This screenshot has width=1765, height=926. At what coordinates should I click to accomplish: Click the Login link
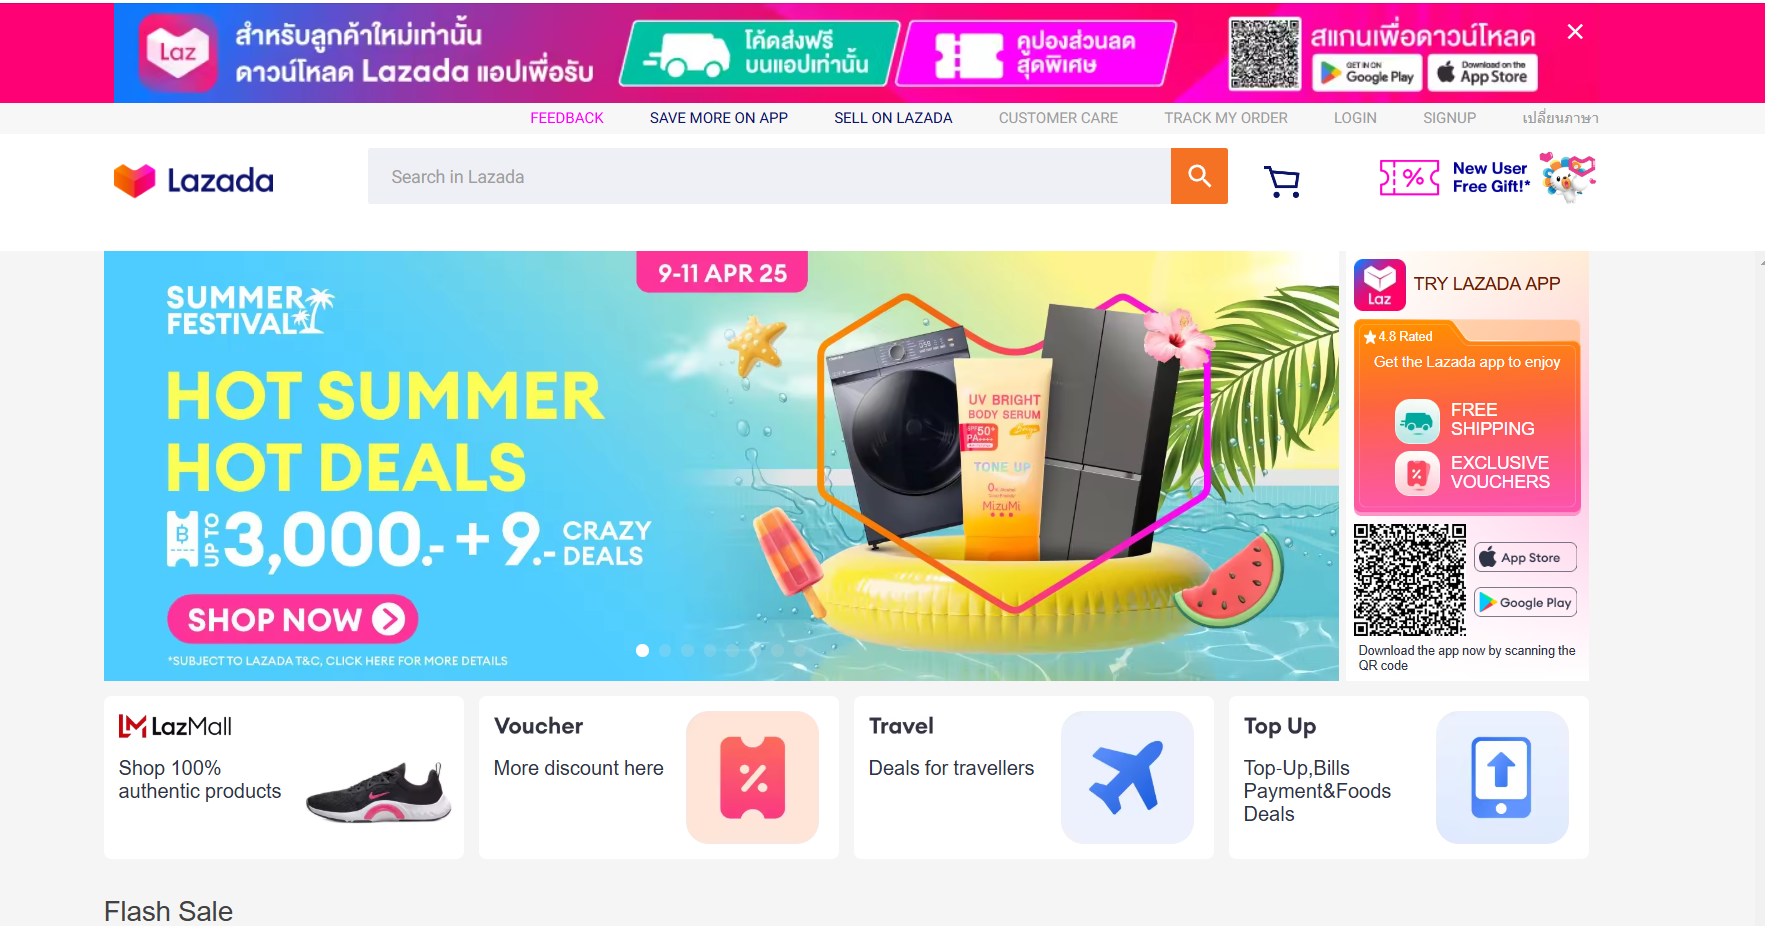1355,118
